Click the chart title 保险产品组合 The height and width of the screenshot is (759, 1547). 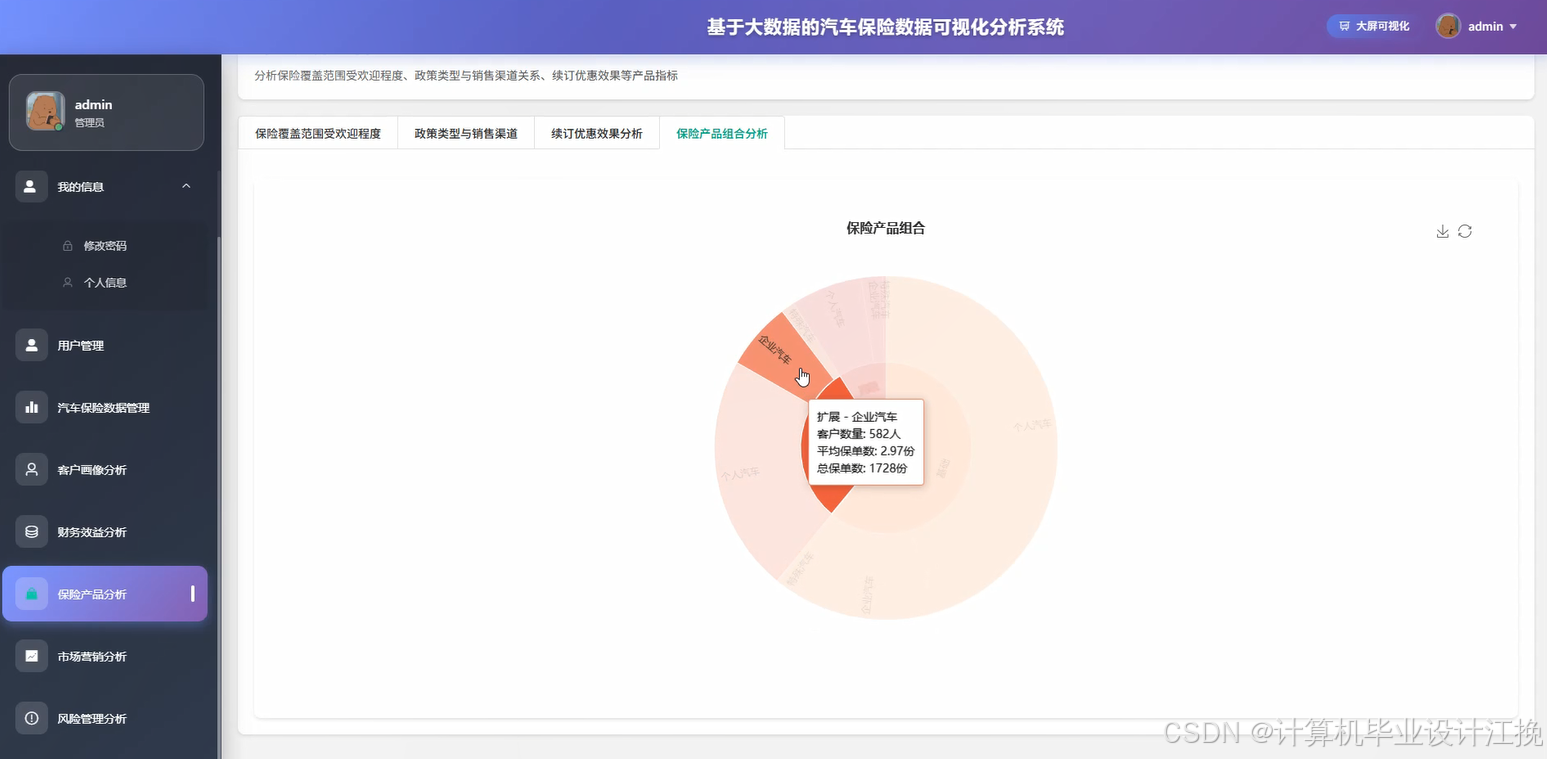tap(886, 228)
